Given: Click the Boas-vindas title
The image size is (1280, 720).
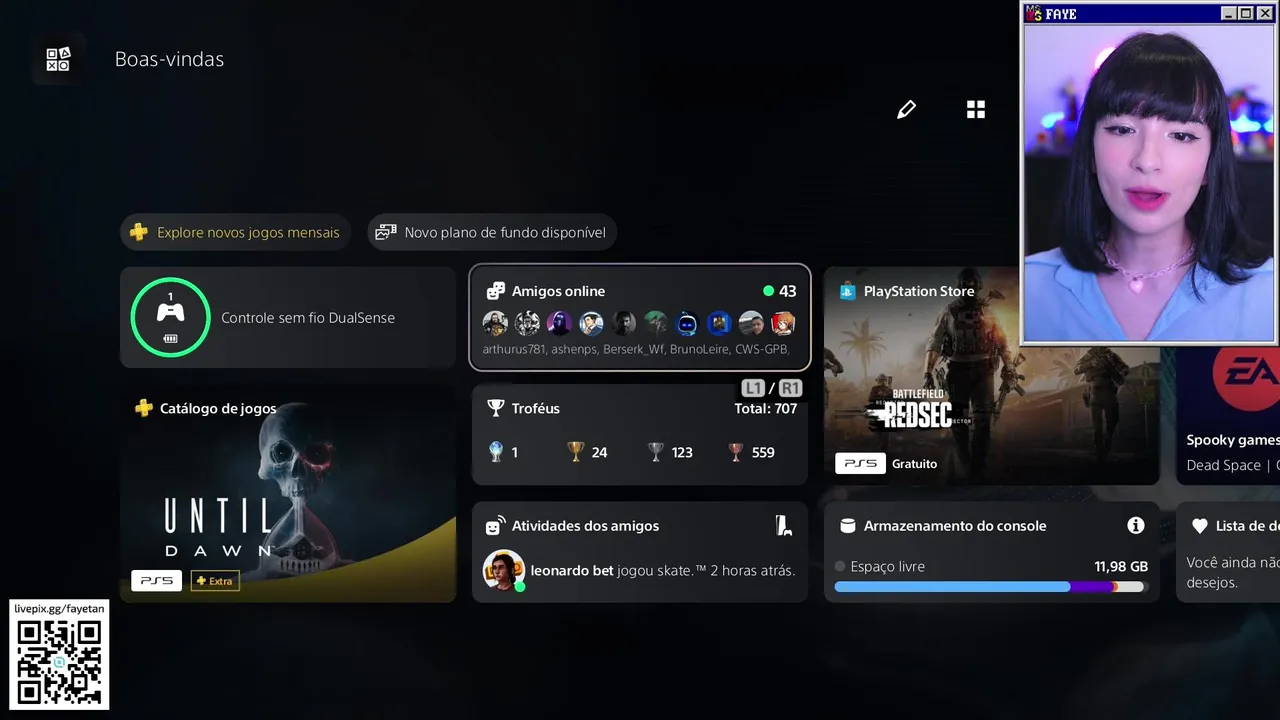Looking at the screenshot, I should 169,59.
